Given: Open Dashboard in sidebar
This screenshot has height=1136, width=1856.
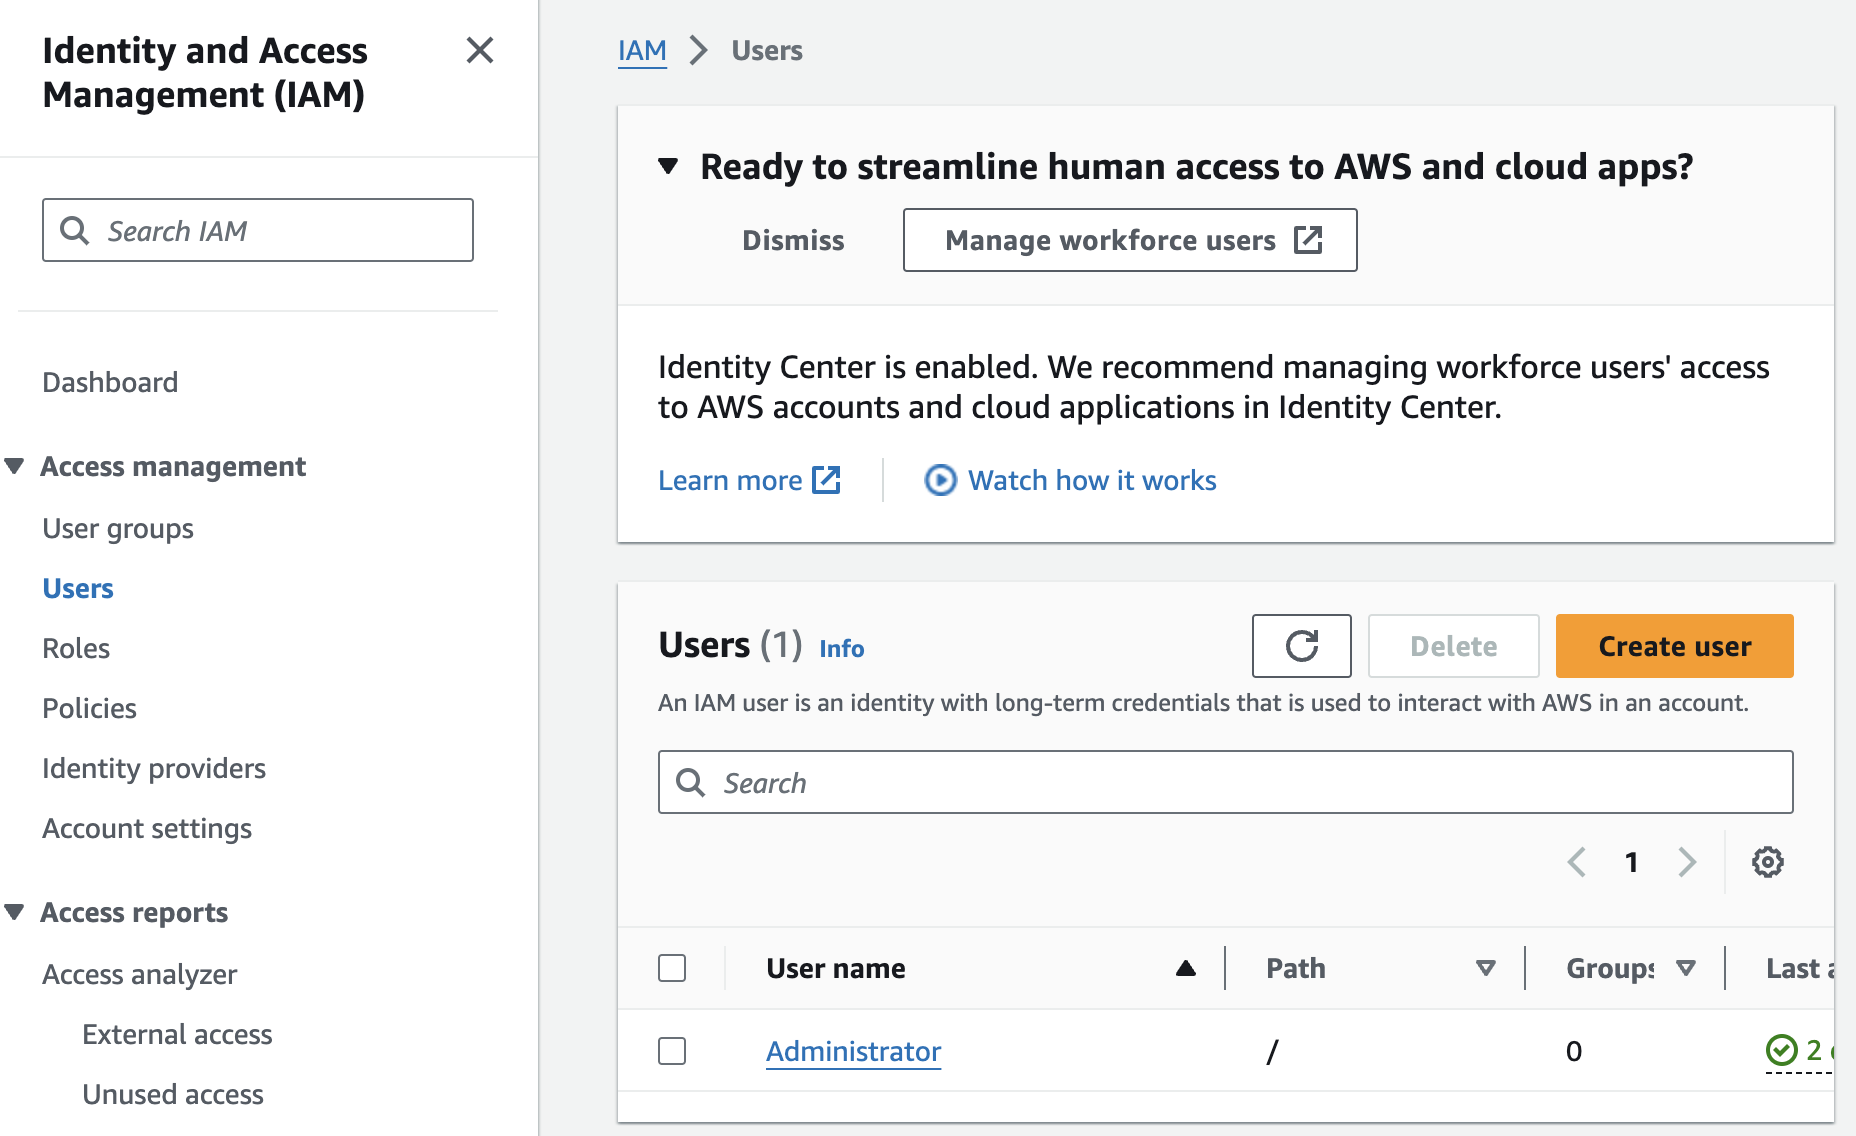Looking at the screenshot, I should pyautogui.click(x=110, y=382).
